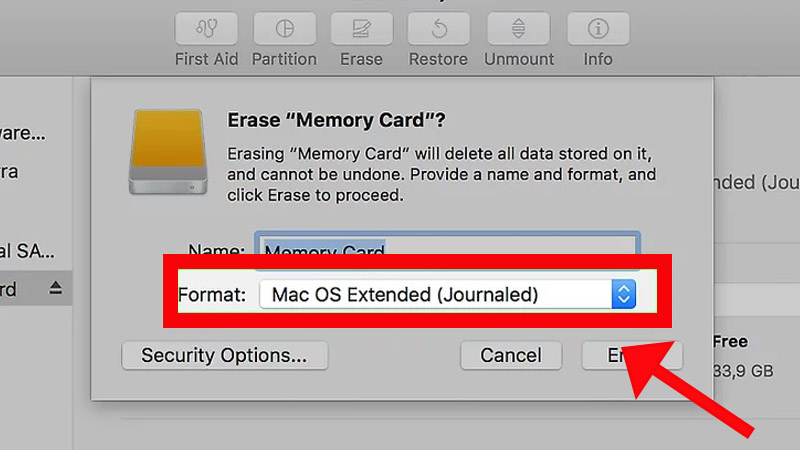This screenshot has height=450, width=800.
Task: Open the Partition pie chart tool
Action: (x=284, y=26)
